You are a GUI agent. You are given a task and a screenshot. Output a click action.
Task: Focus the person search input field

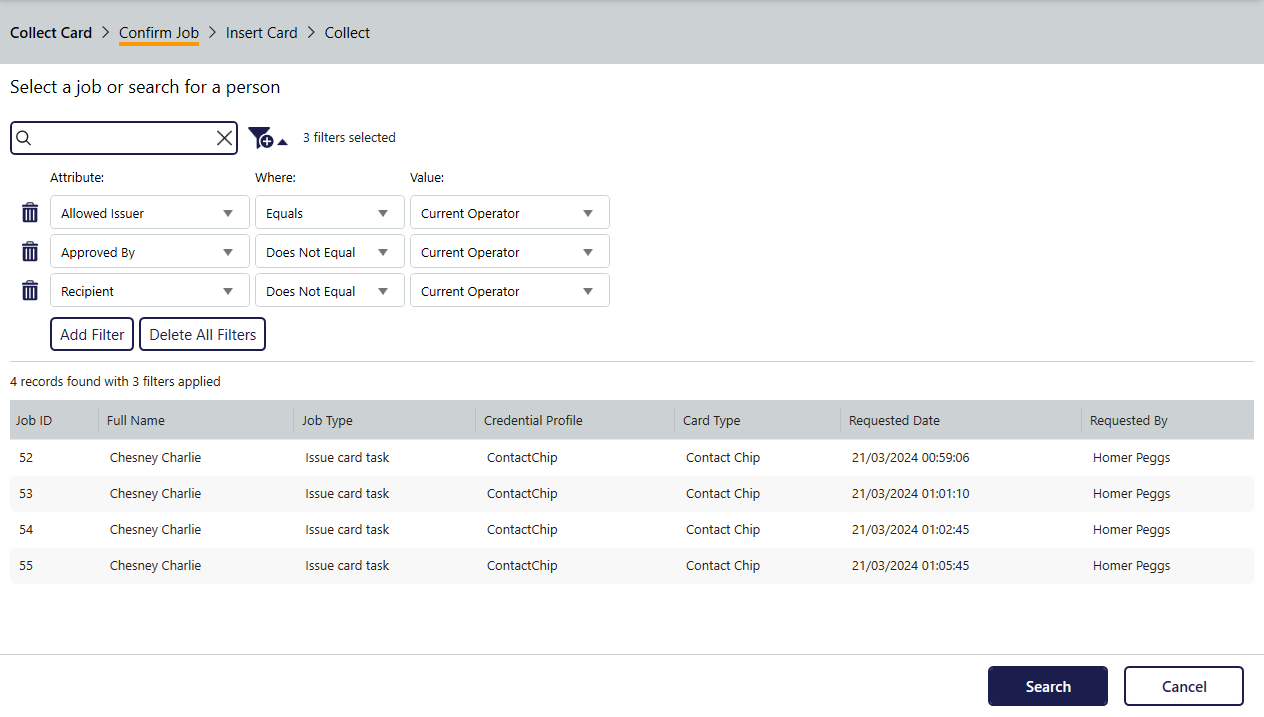point(124,138)
